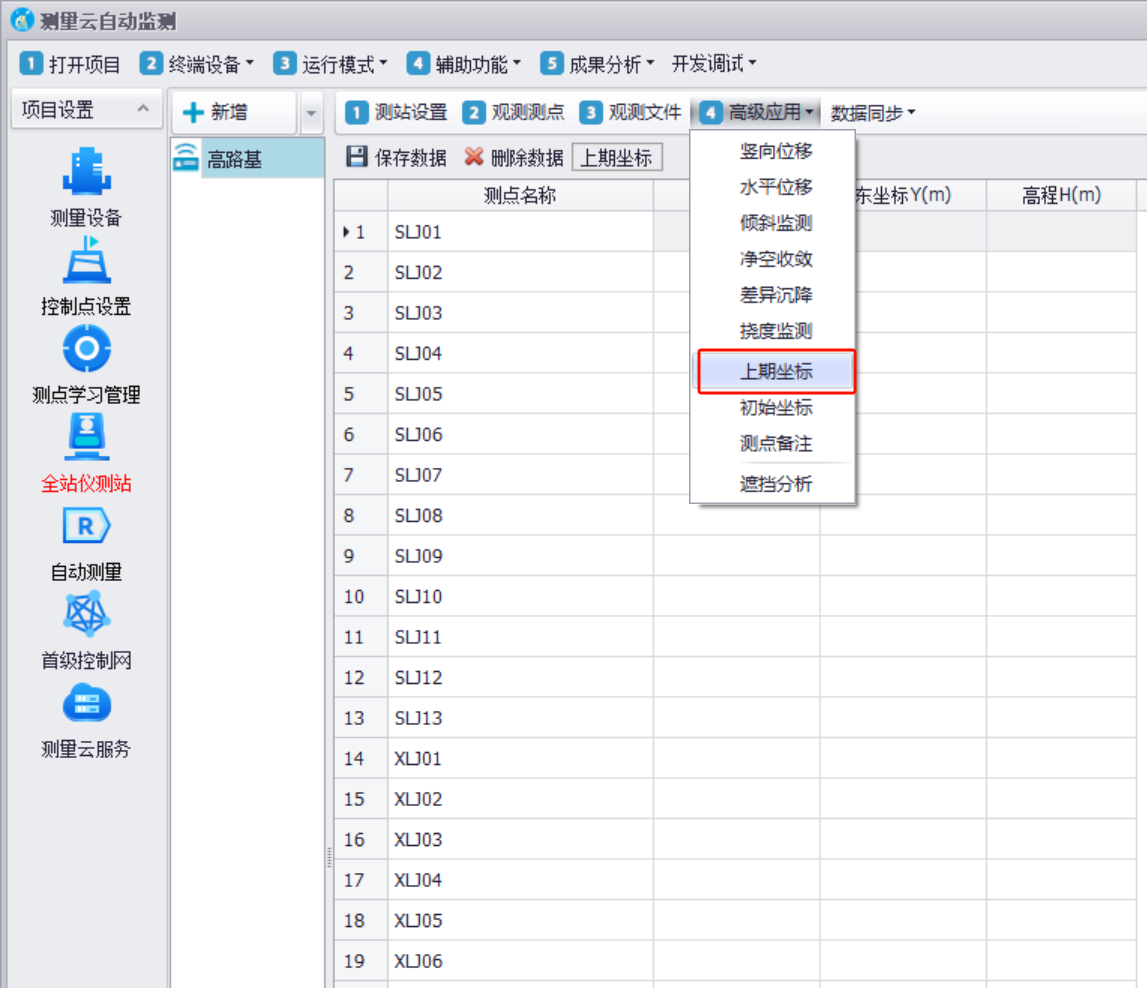Image resolution: width=1147 pixels, height=988 pixels.
Task: Select the 首级控制网 network icon
Action: pos(86,614)
